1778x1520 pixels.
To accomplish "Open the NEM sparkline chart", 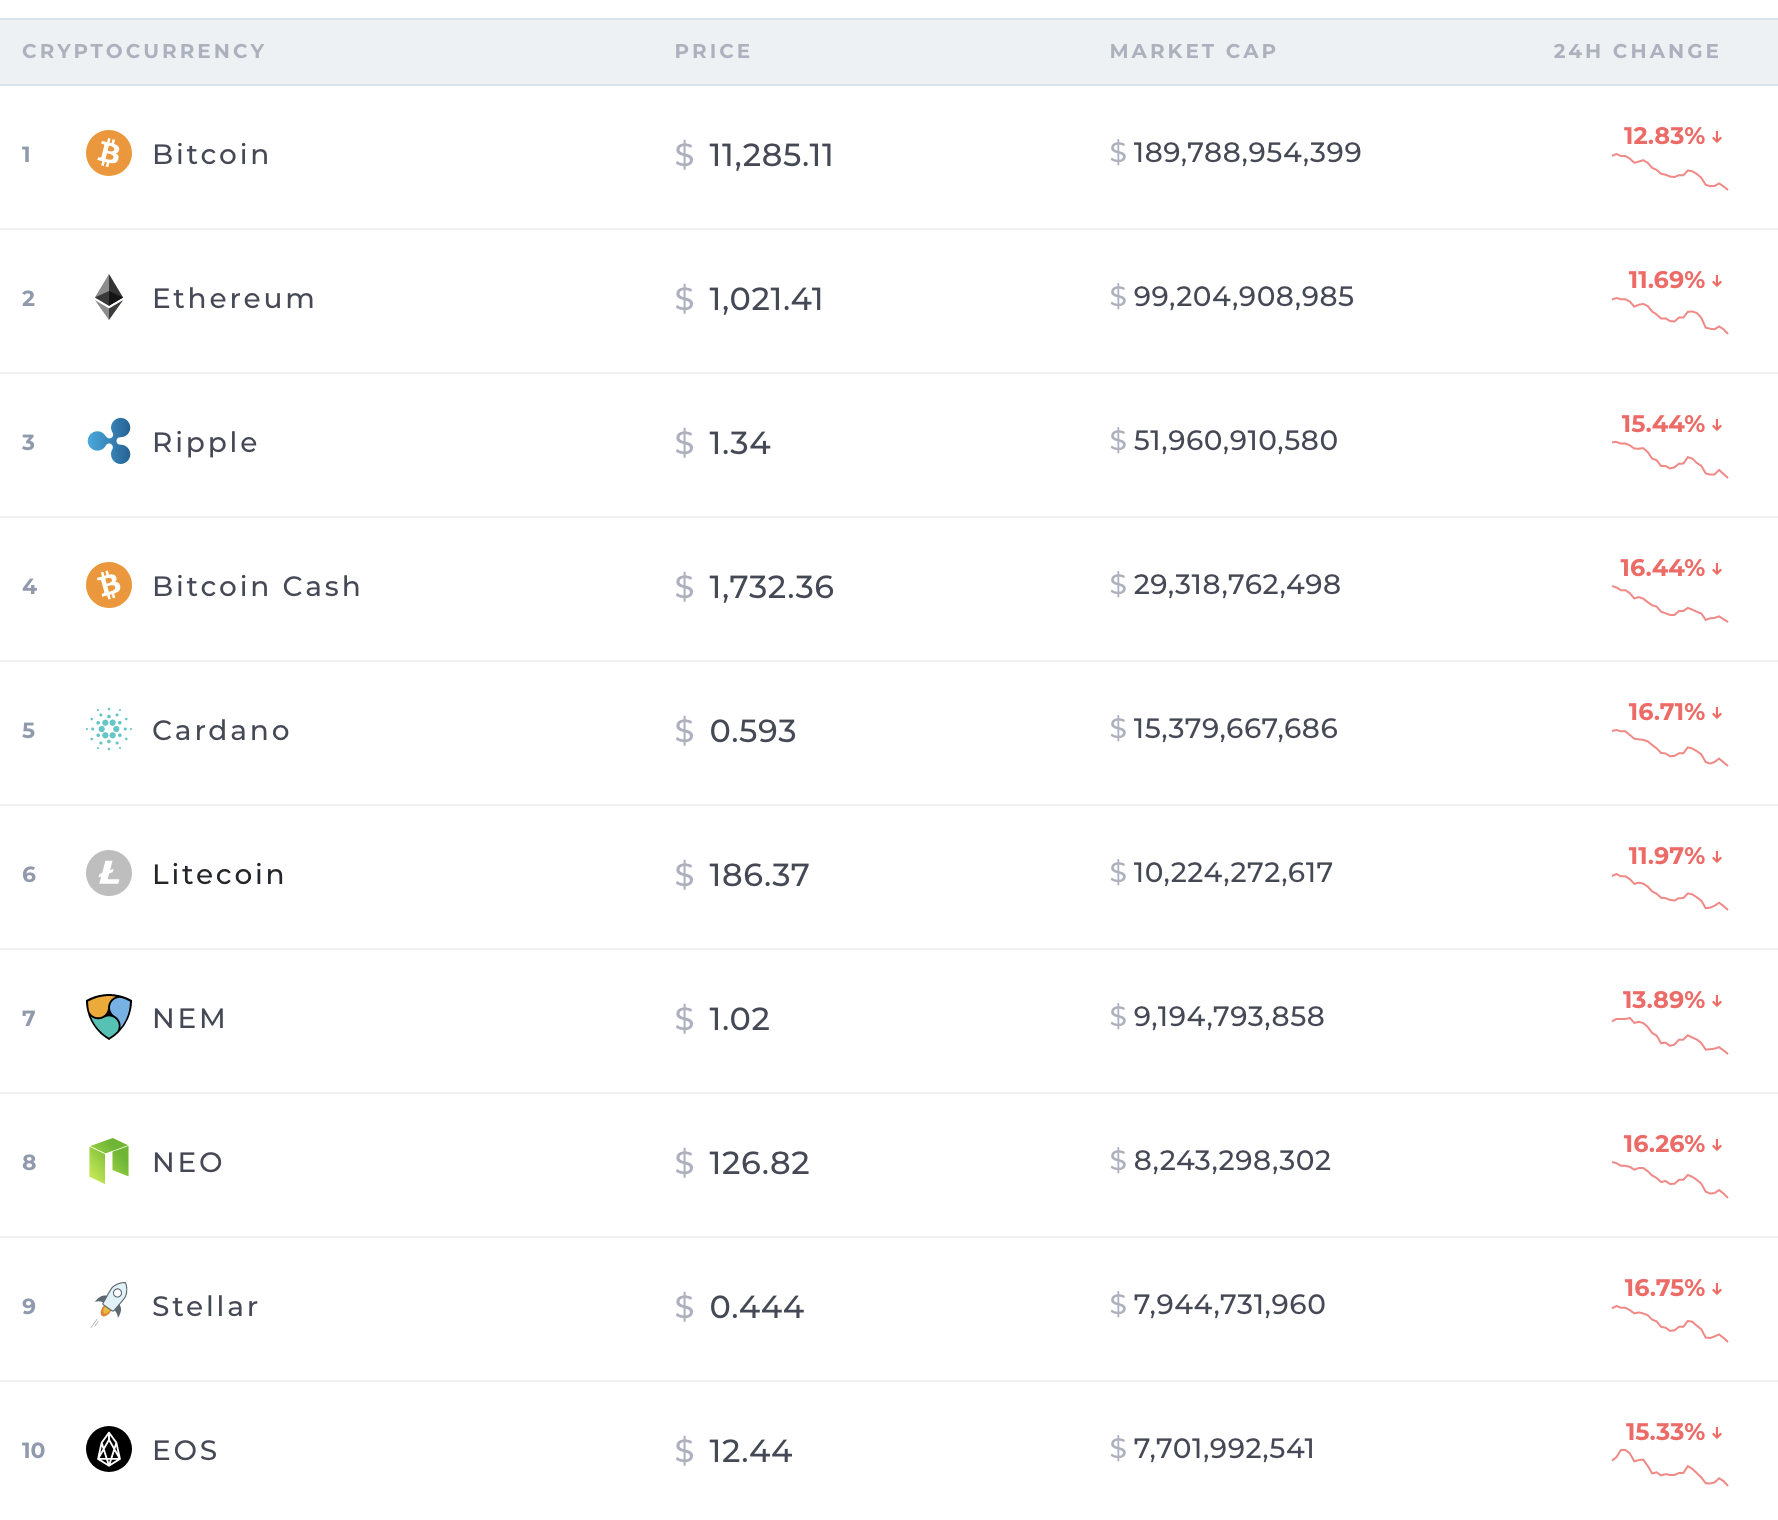I will tap(1670, 1036).
